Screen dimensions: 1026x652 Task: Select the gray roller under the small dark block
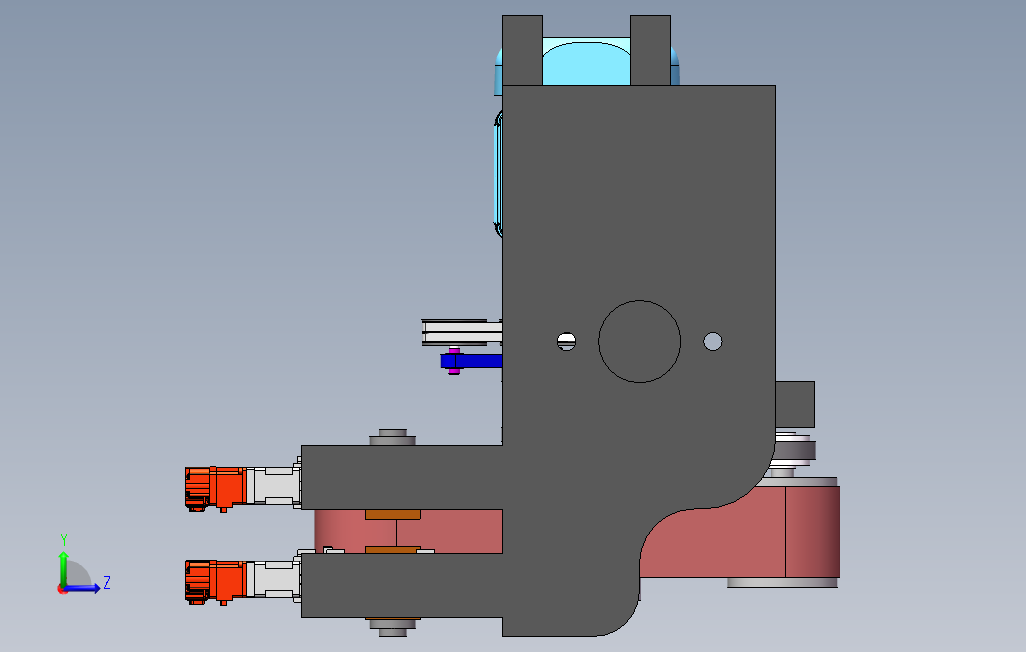coord(794,451)
